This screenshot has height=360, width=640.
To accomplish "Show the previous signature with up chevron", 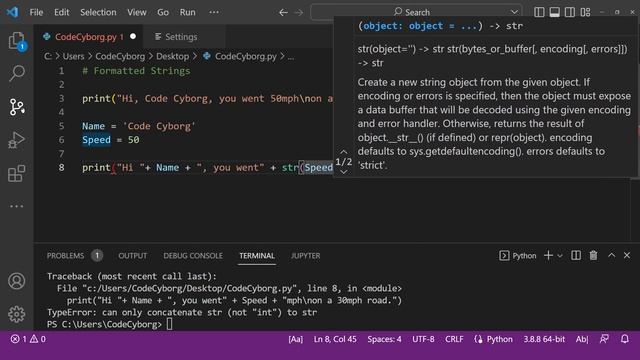I will [x=344, y=152].
